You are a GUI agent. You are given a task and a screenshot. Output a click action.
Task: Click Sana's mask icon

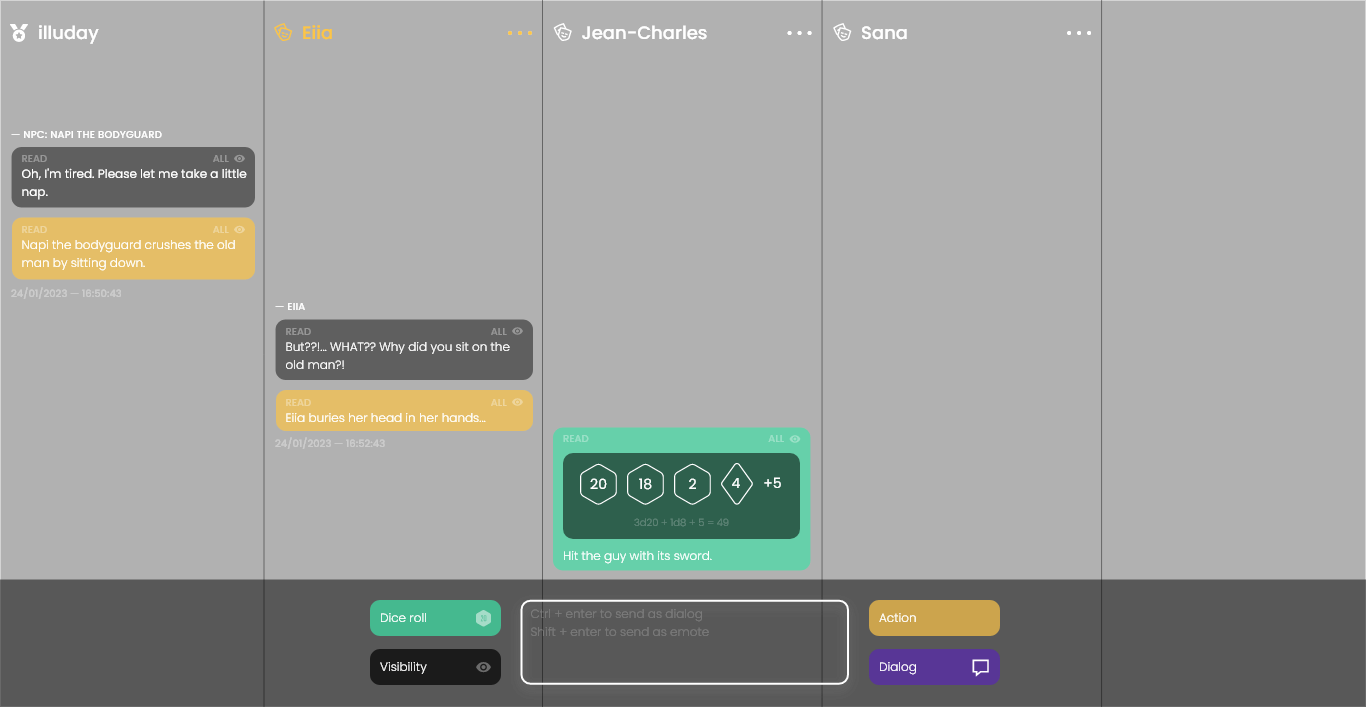tap(843, 33)
